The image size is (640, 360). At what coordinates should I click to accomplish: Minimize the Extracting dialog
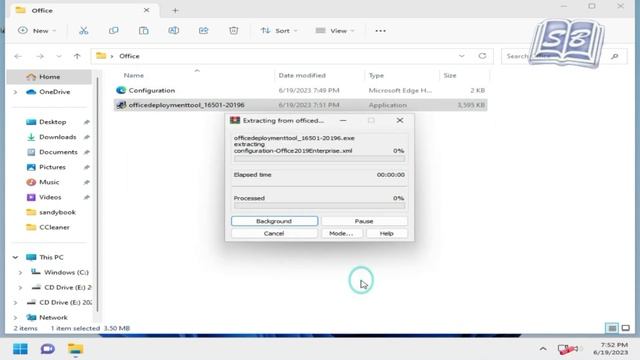click(x=343, y=121)
